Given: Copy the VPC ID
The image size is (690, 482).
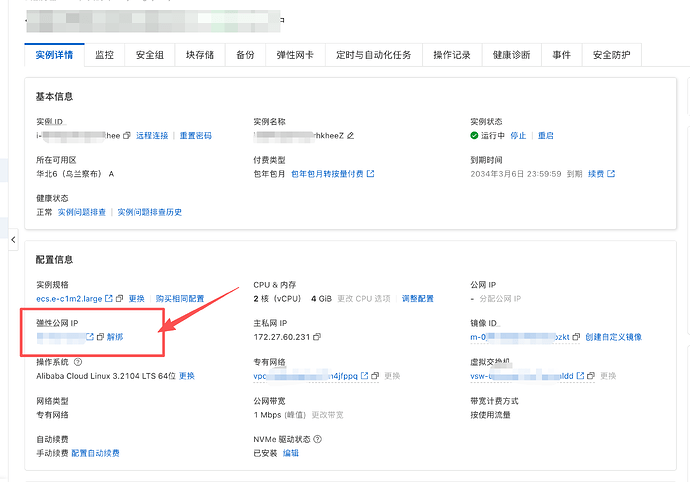Looking at the screenshot, I should point(375,375).
